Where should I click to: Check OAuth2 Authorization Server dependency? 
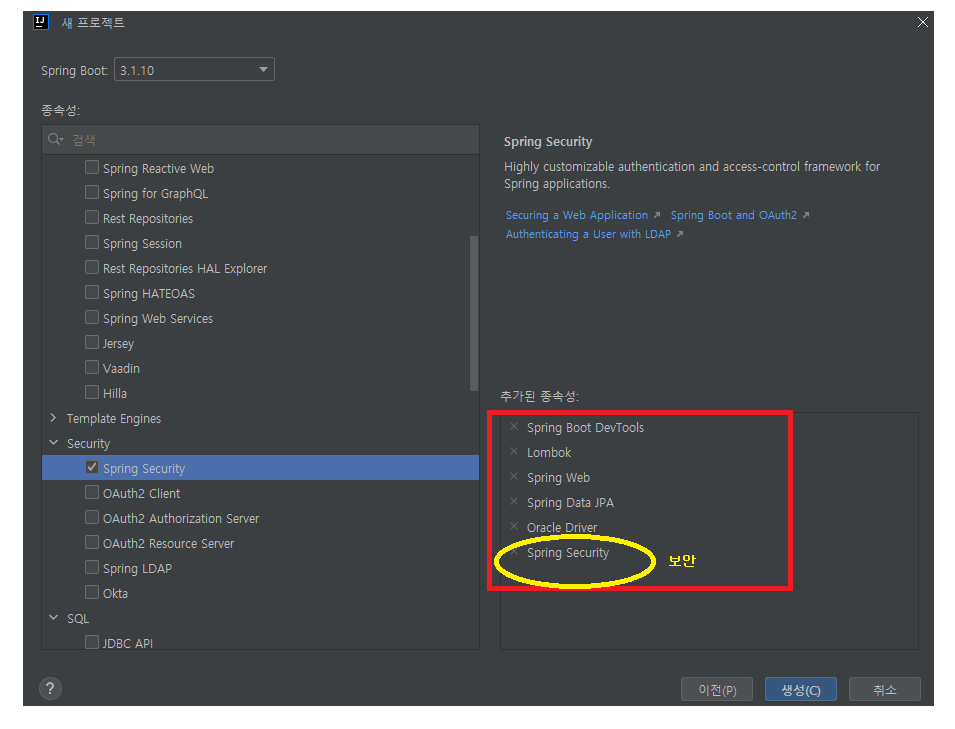pos(92,517)
